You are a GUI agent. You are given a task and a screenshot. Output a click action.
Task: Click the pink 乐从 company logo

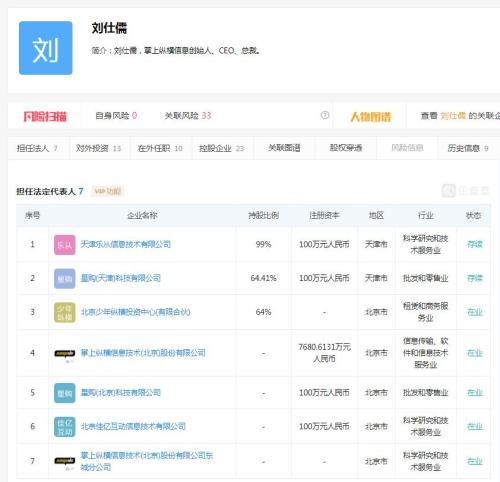[x=65, y=244]
